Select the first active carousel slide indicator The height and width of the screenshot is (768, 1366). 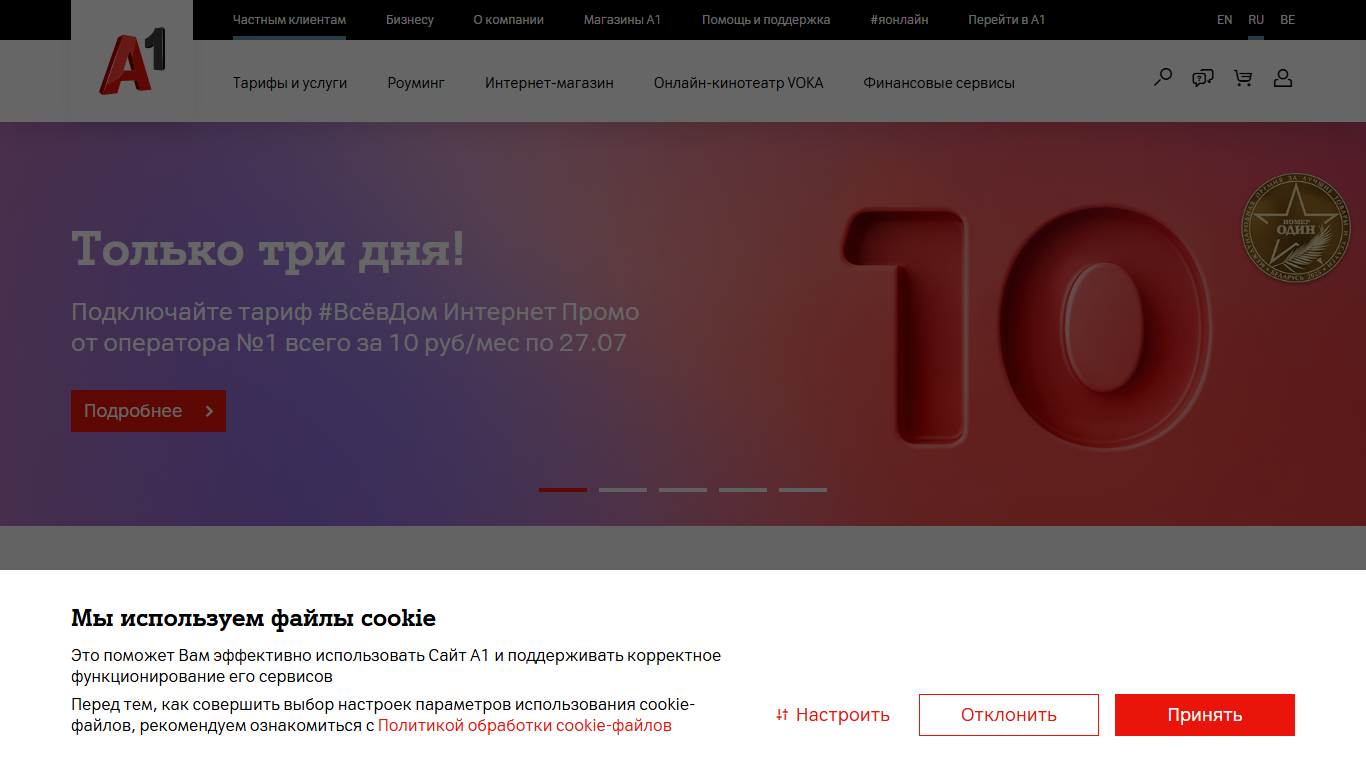point(563,490)
